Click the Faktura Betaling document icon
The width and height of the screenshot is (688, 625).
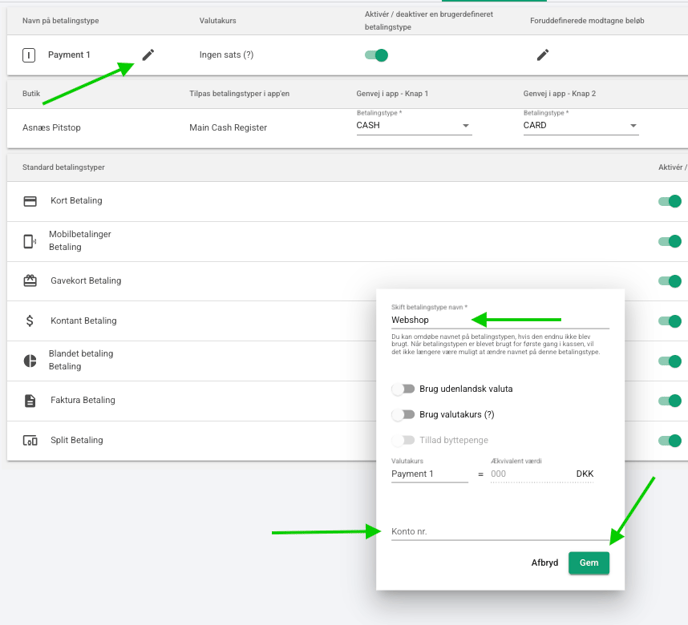point(30,400)
